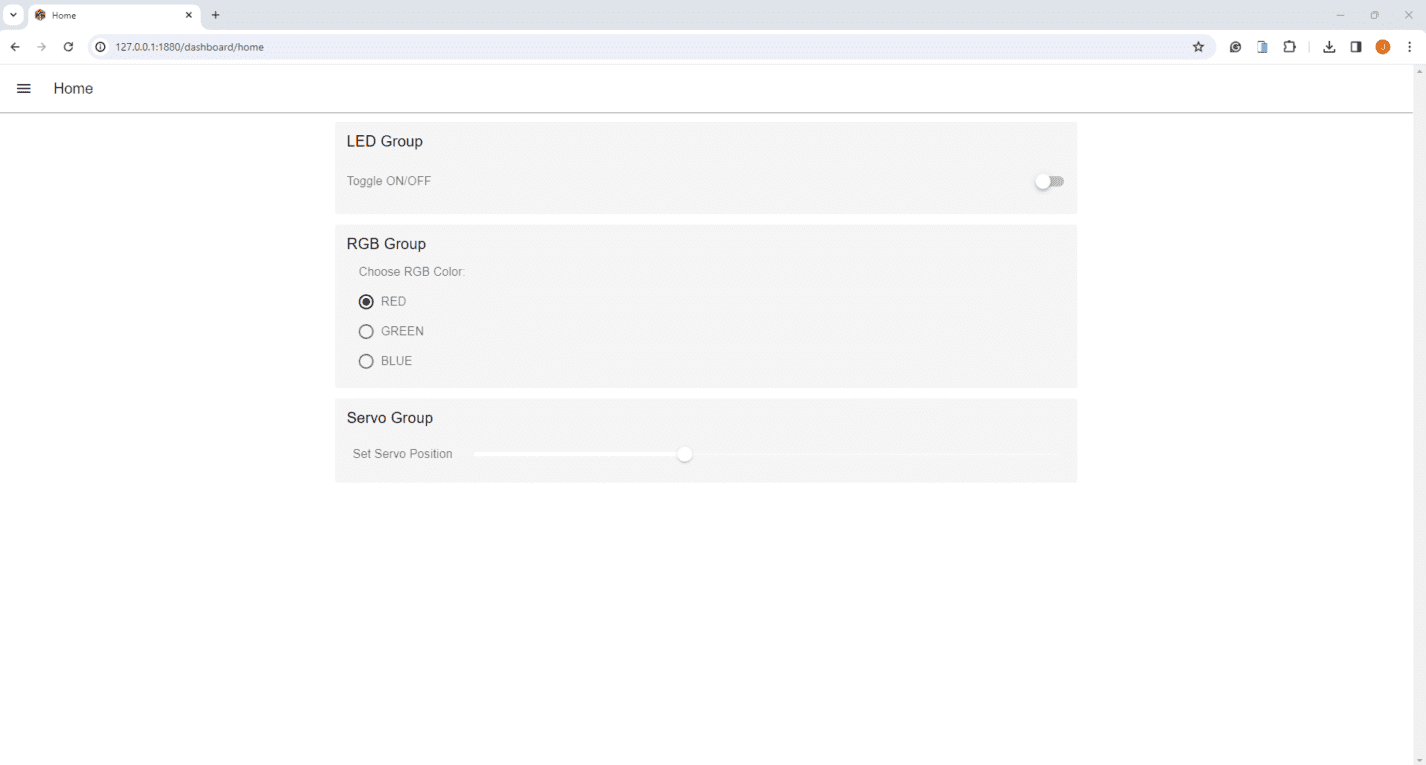
Task: Go back using the browser back arrow
Action: click(x=15, y=47)
